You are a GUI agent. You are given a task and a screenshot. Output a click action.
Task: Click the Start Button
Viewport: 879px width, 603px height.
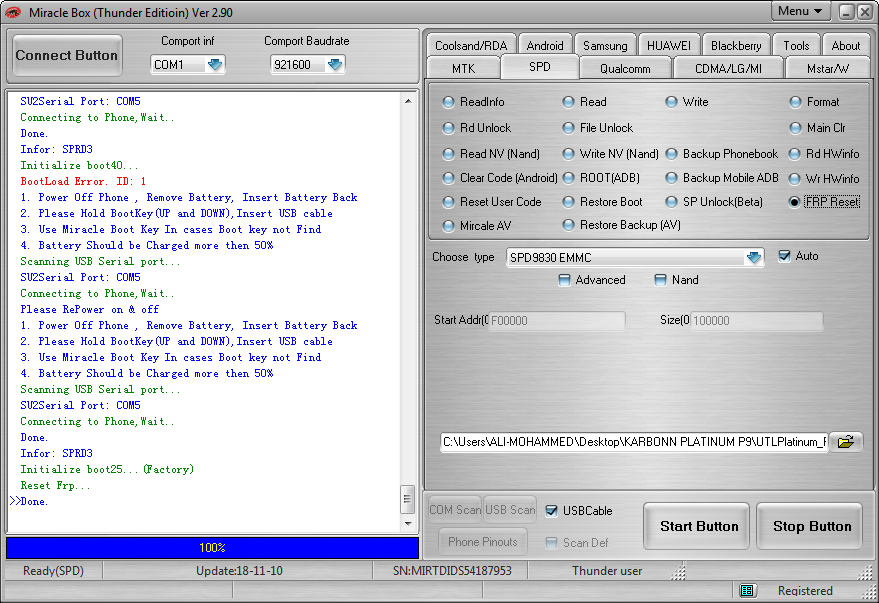(698, 526)
